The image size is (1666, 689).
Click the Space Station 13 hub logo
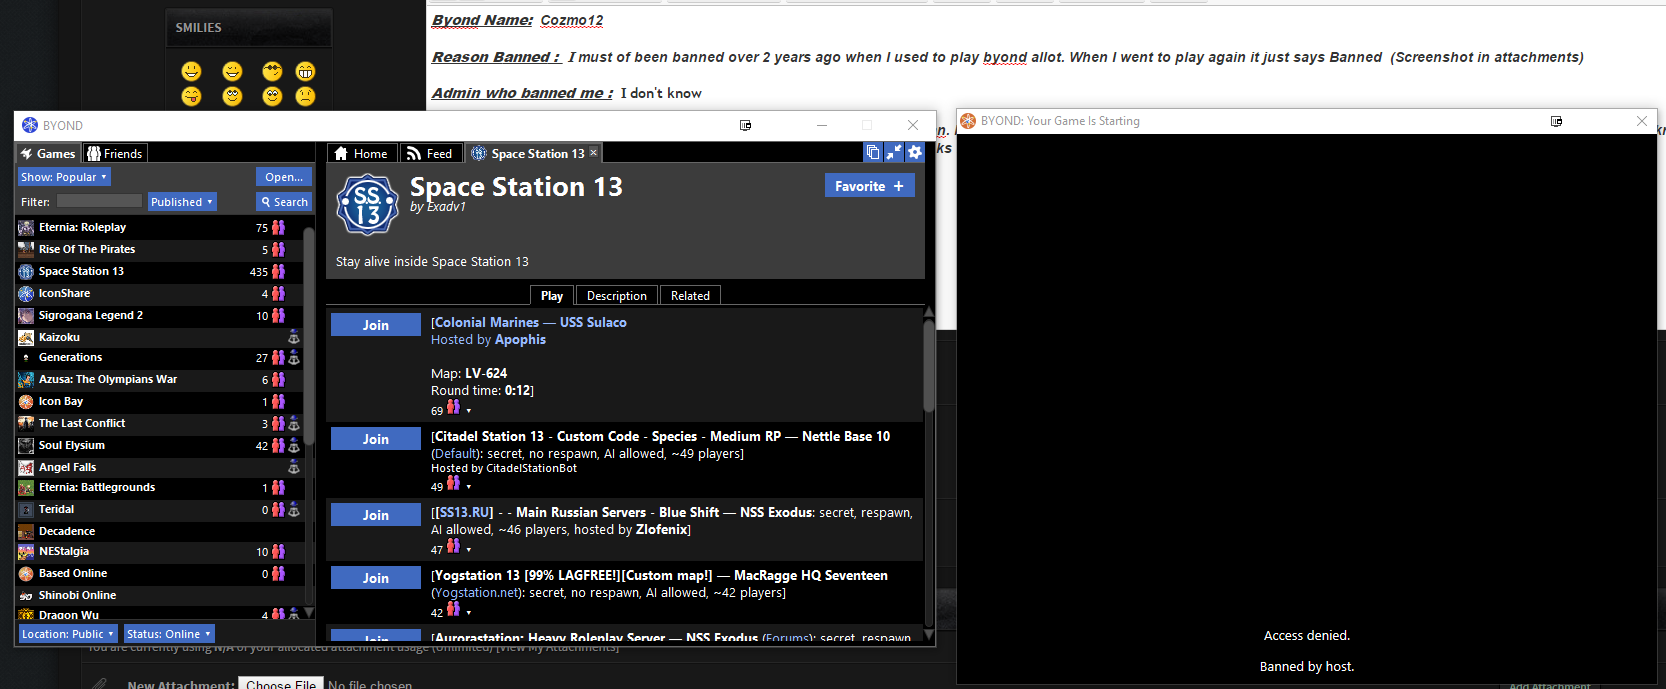[367, 205]
